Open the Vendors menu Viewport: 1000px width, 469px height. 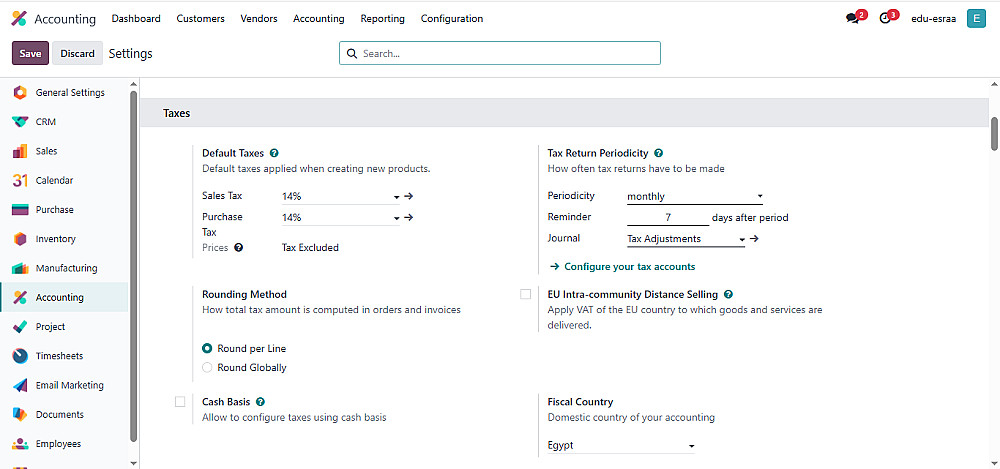[x=259, y=19]
